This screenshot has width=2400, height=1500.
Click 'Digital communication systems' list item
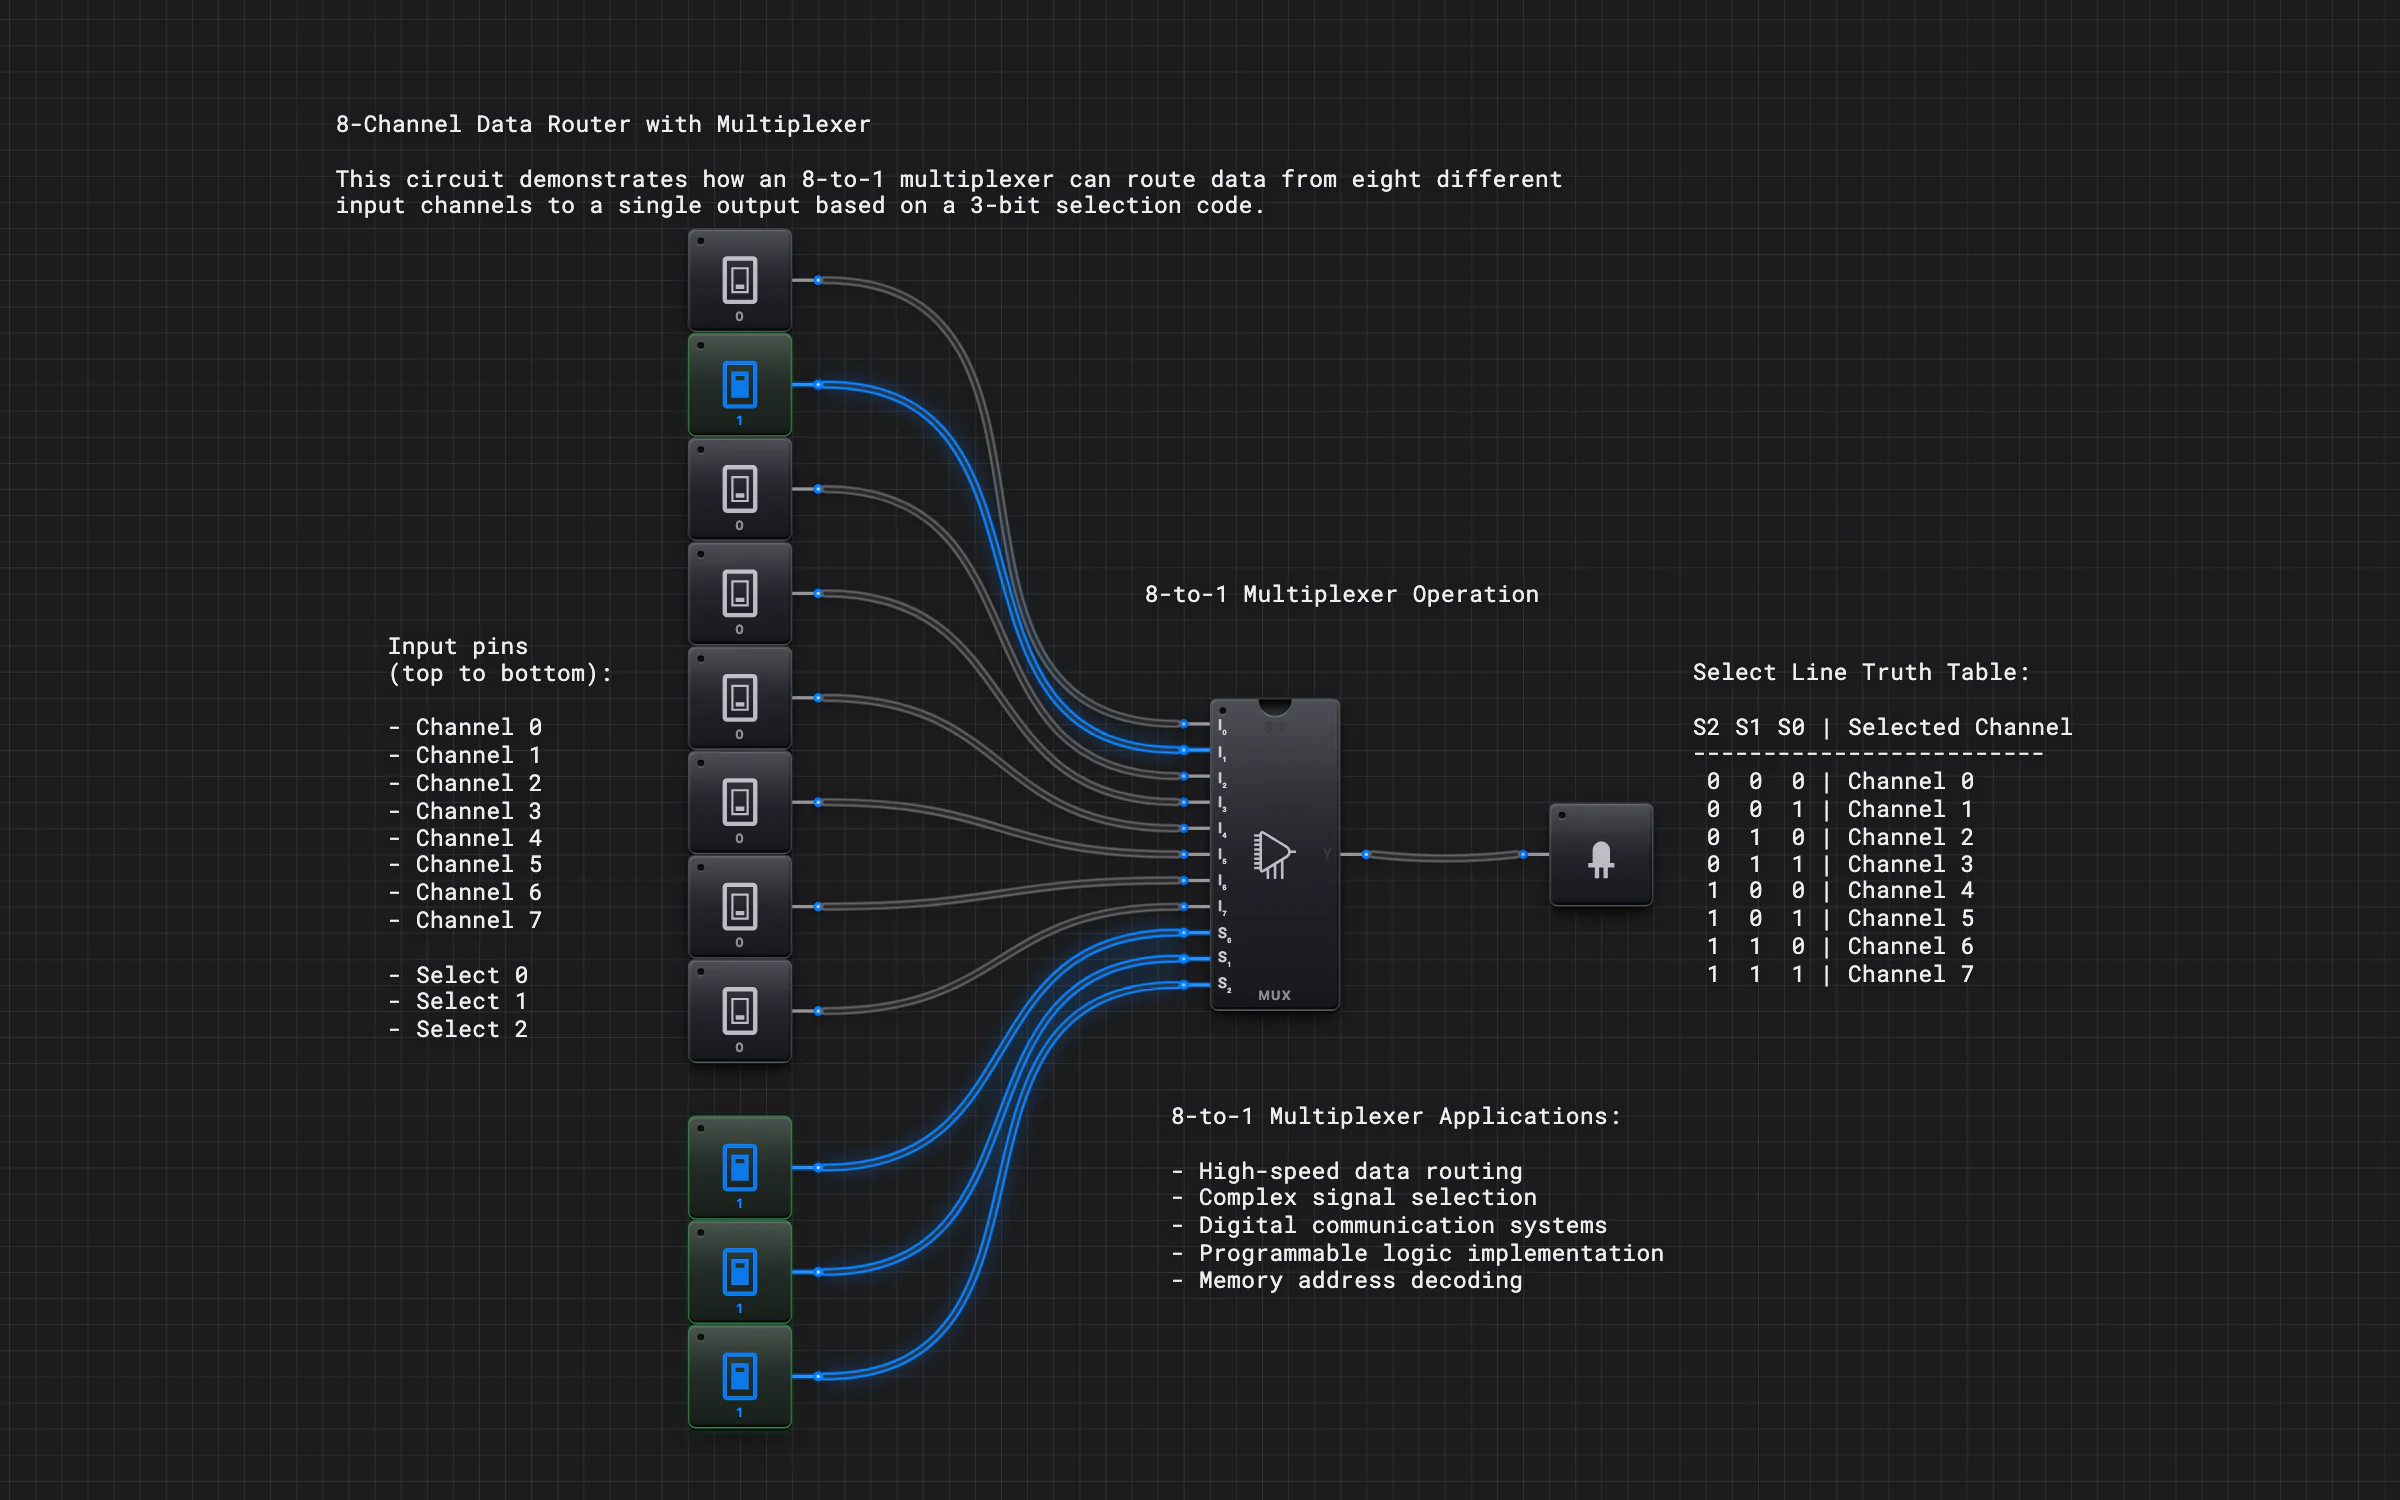1389,1225
